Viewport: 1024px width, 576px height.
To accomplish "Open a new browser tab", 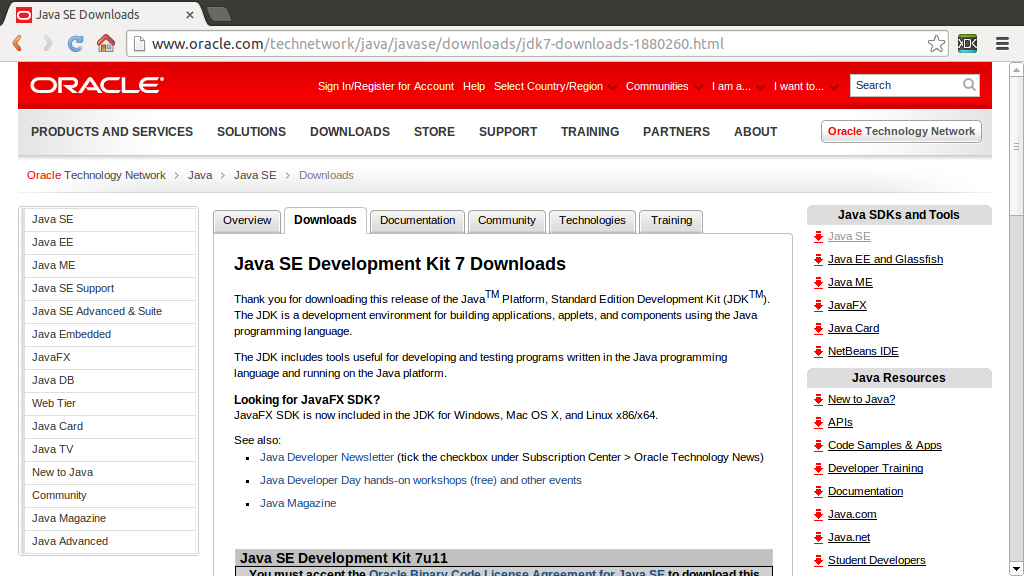I will [x=219, y=14].
